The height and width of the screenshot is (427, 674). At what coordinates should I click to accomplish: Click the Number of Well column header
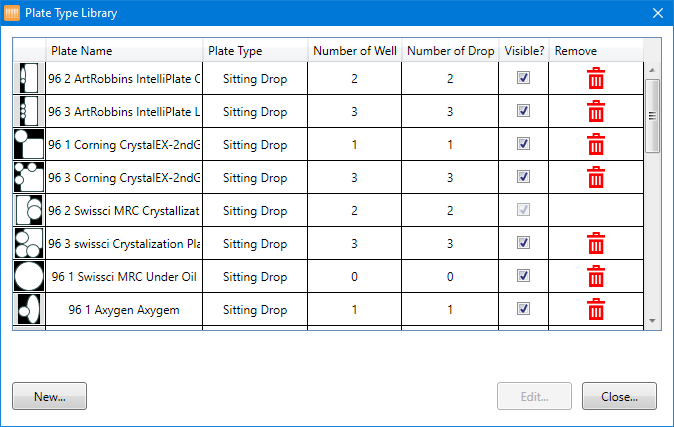click(354, 51)
